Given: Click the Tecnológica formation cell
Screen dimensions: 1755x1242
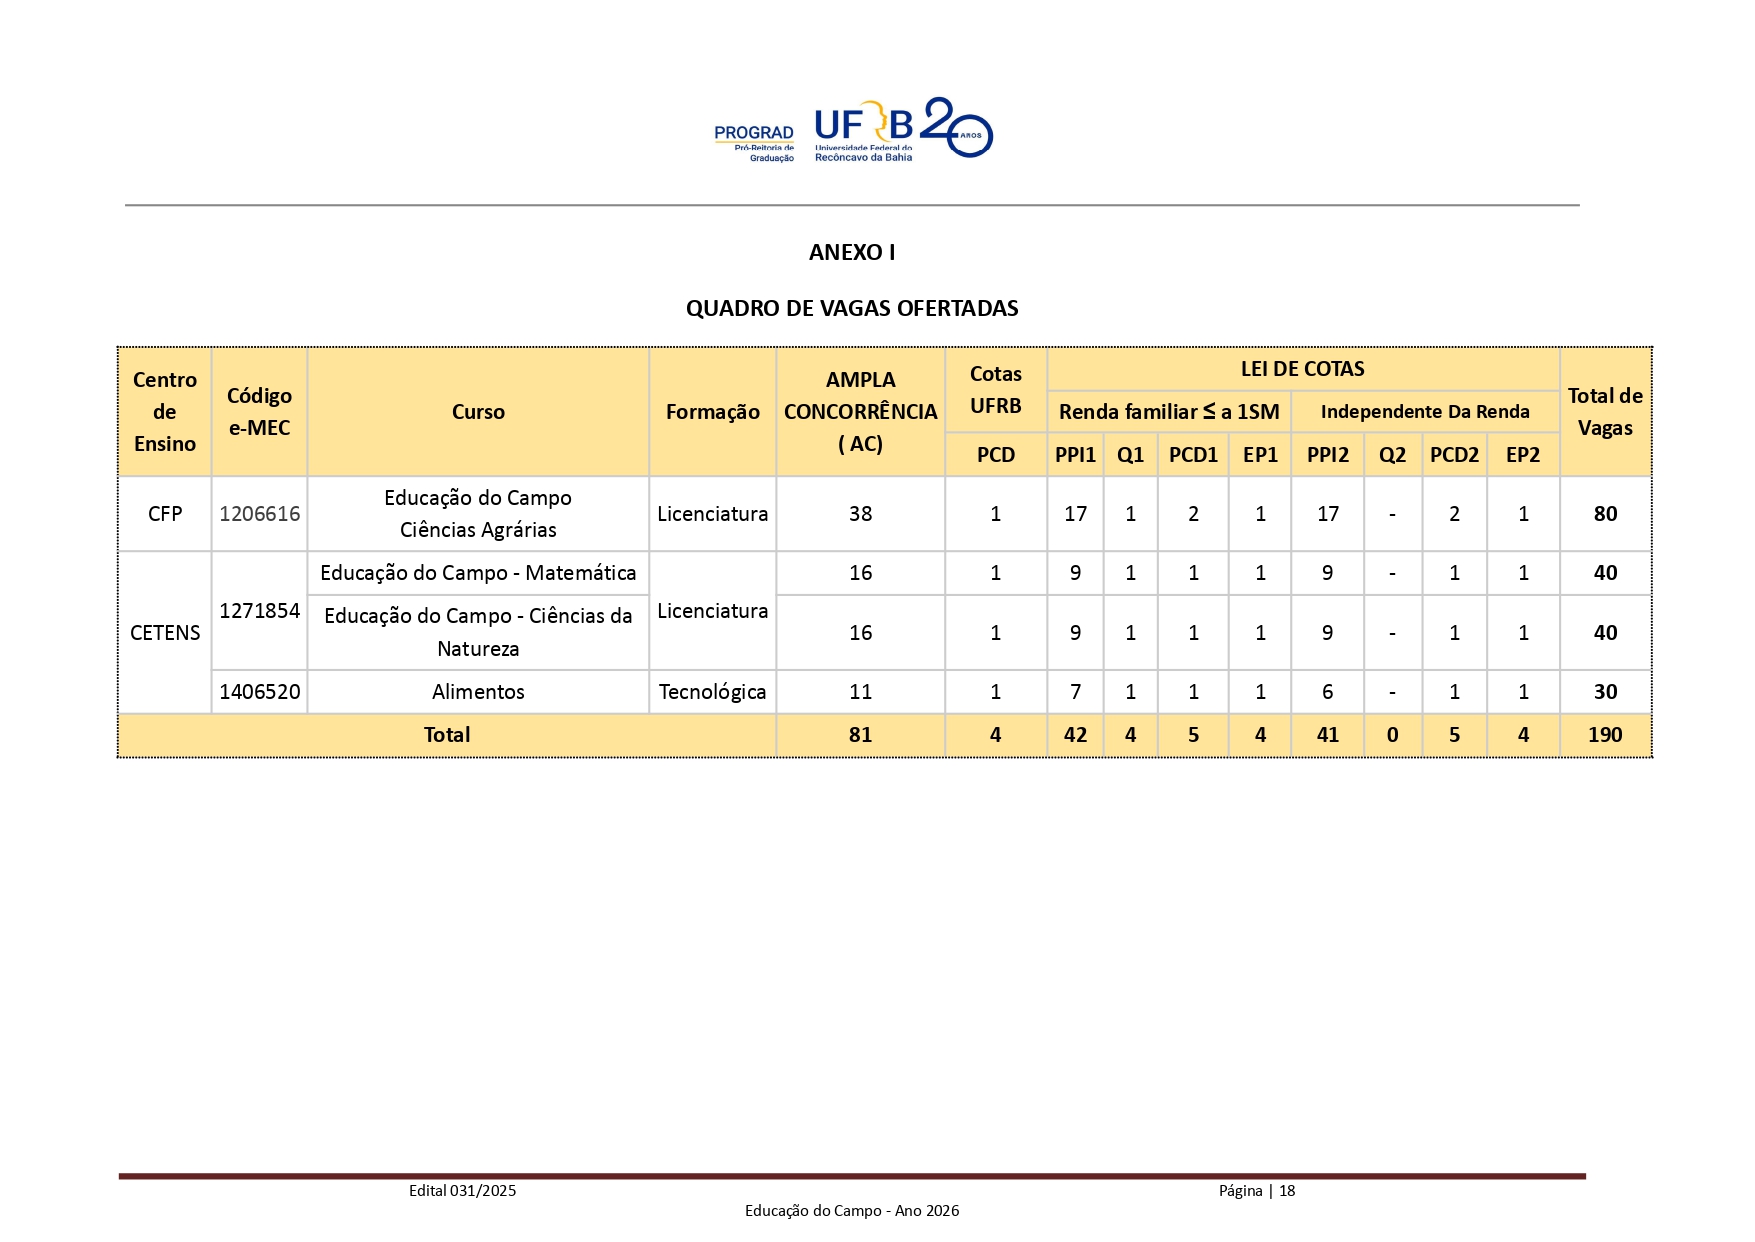Looking at the screenshot, I should [x=712, y=692].
